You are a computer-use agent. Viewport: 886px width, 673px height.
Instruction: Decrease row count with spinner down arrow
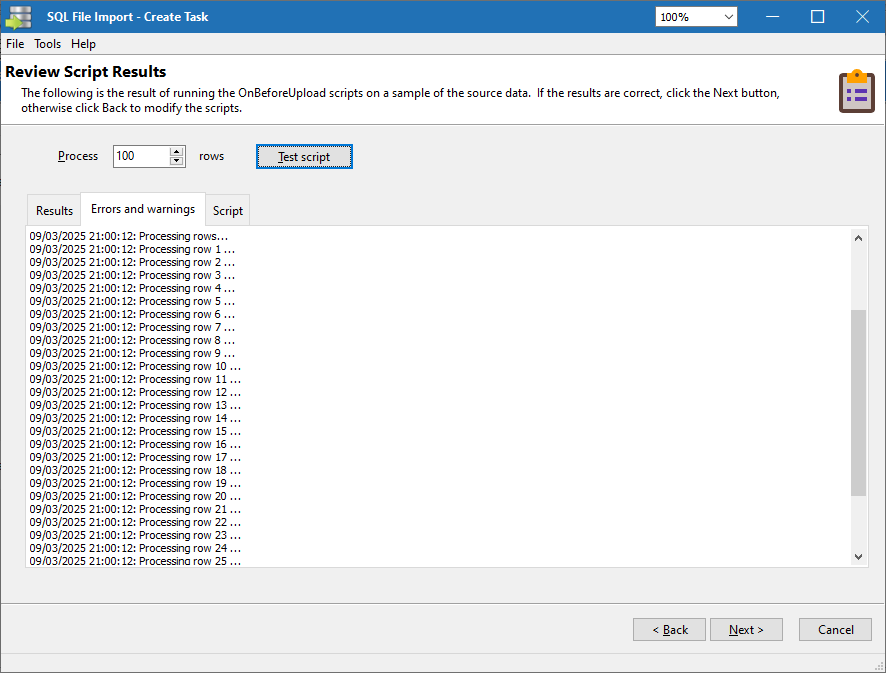click(177, 161)
